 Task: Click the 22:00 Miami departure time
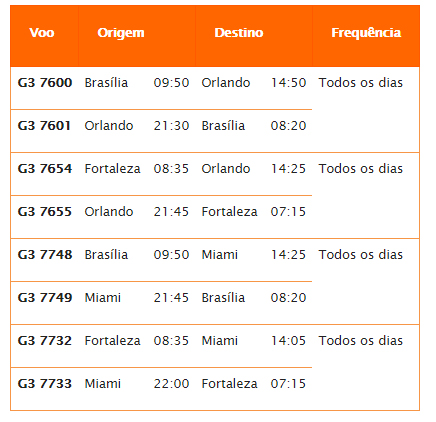click(x=171, y=384)
